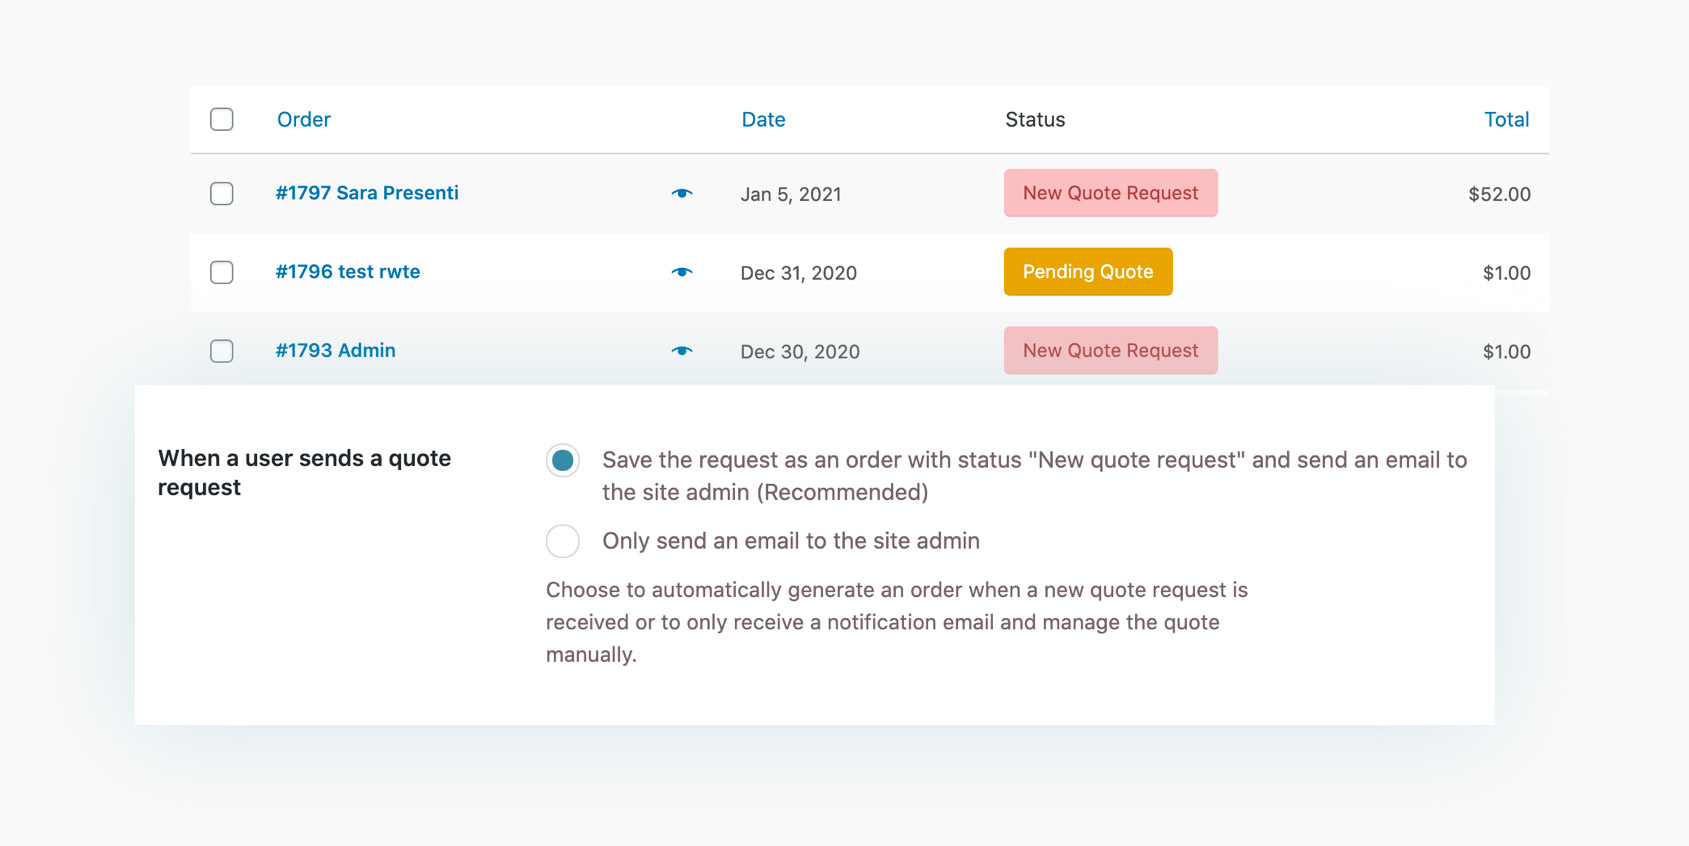Sort orders by the Total column

(x=1506, y=119)
